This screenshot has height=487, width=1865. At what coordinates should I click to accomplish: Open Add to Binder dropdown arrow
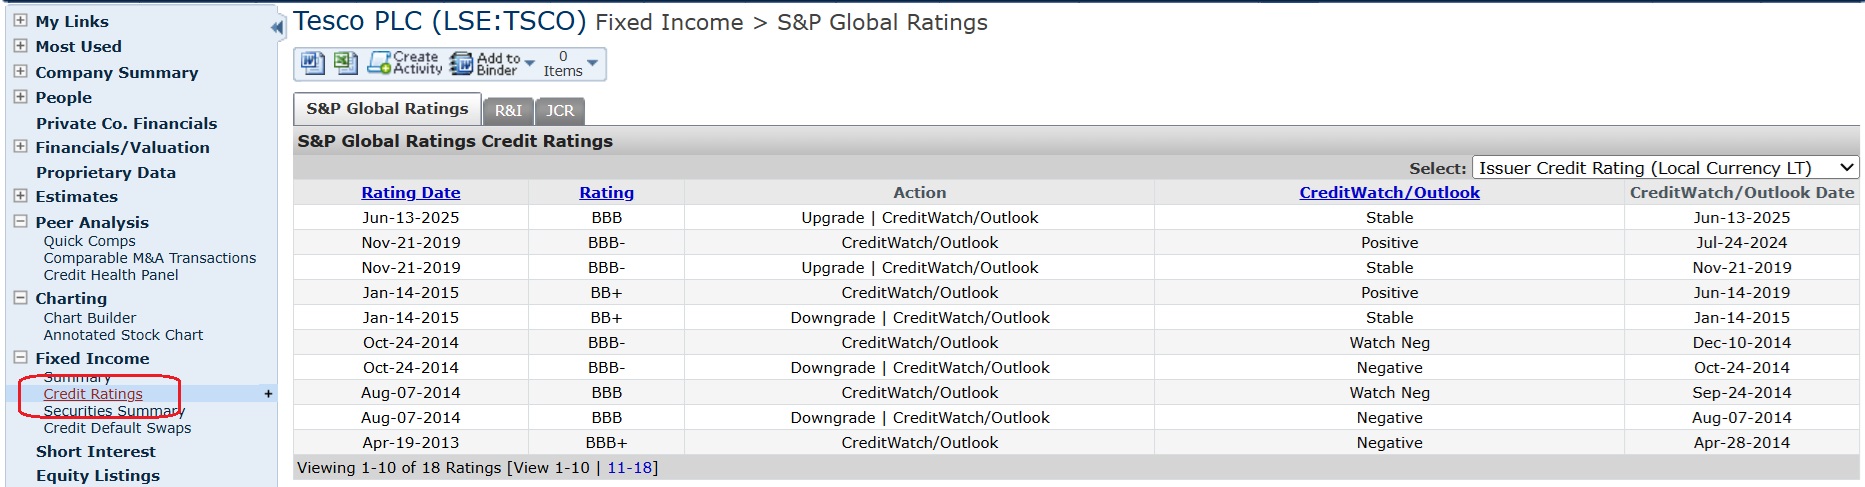pyautogui.click(x=530, y=64)
